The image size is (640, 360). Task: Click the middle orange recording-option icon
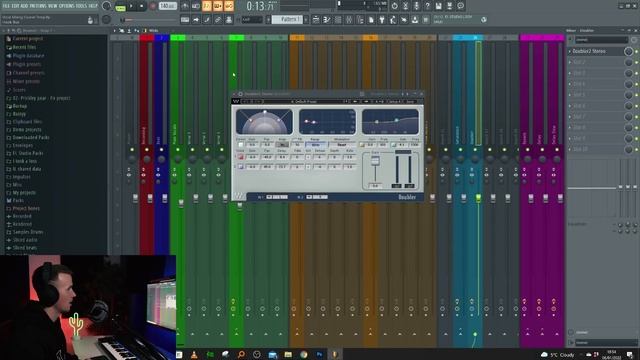pyautogui.click(x=218, y=6)
